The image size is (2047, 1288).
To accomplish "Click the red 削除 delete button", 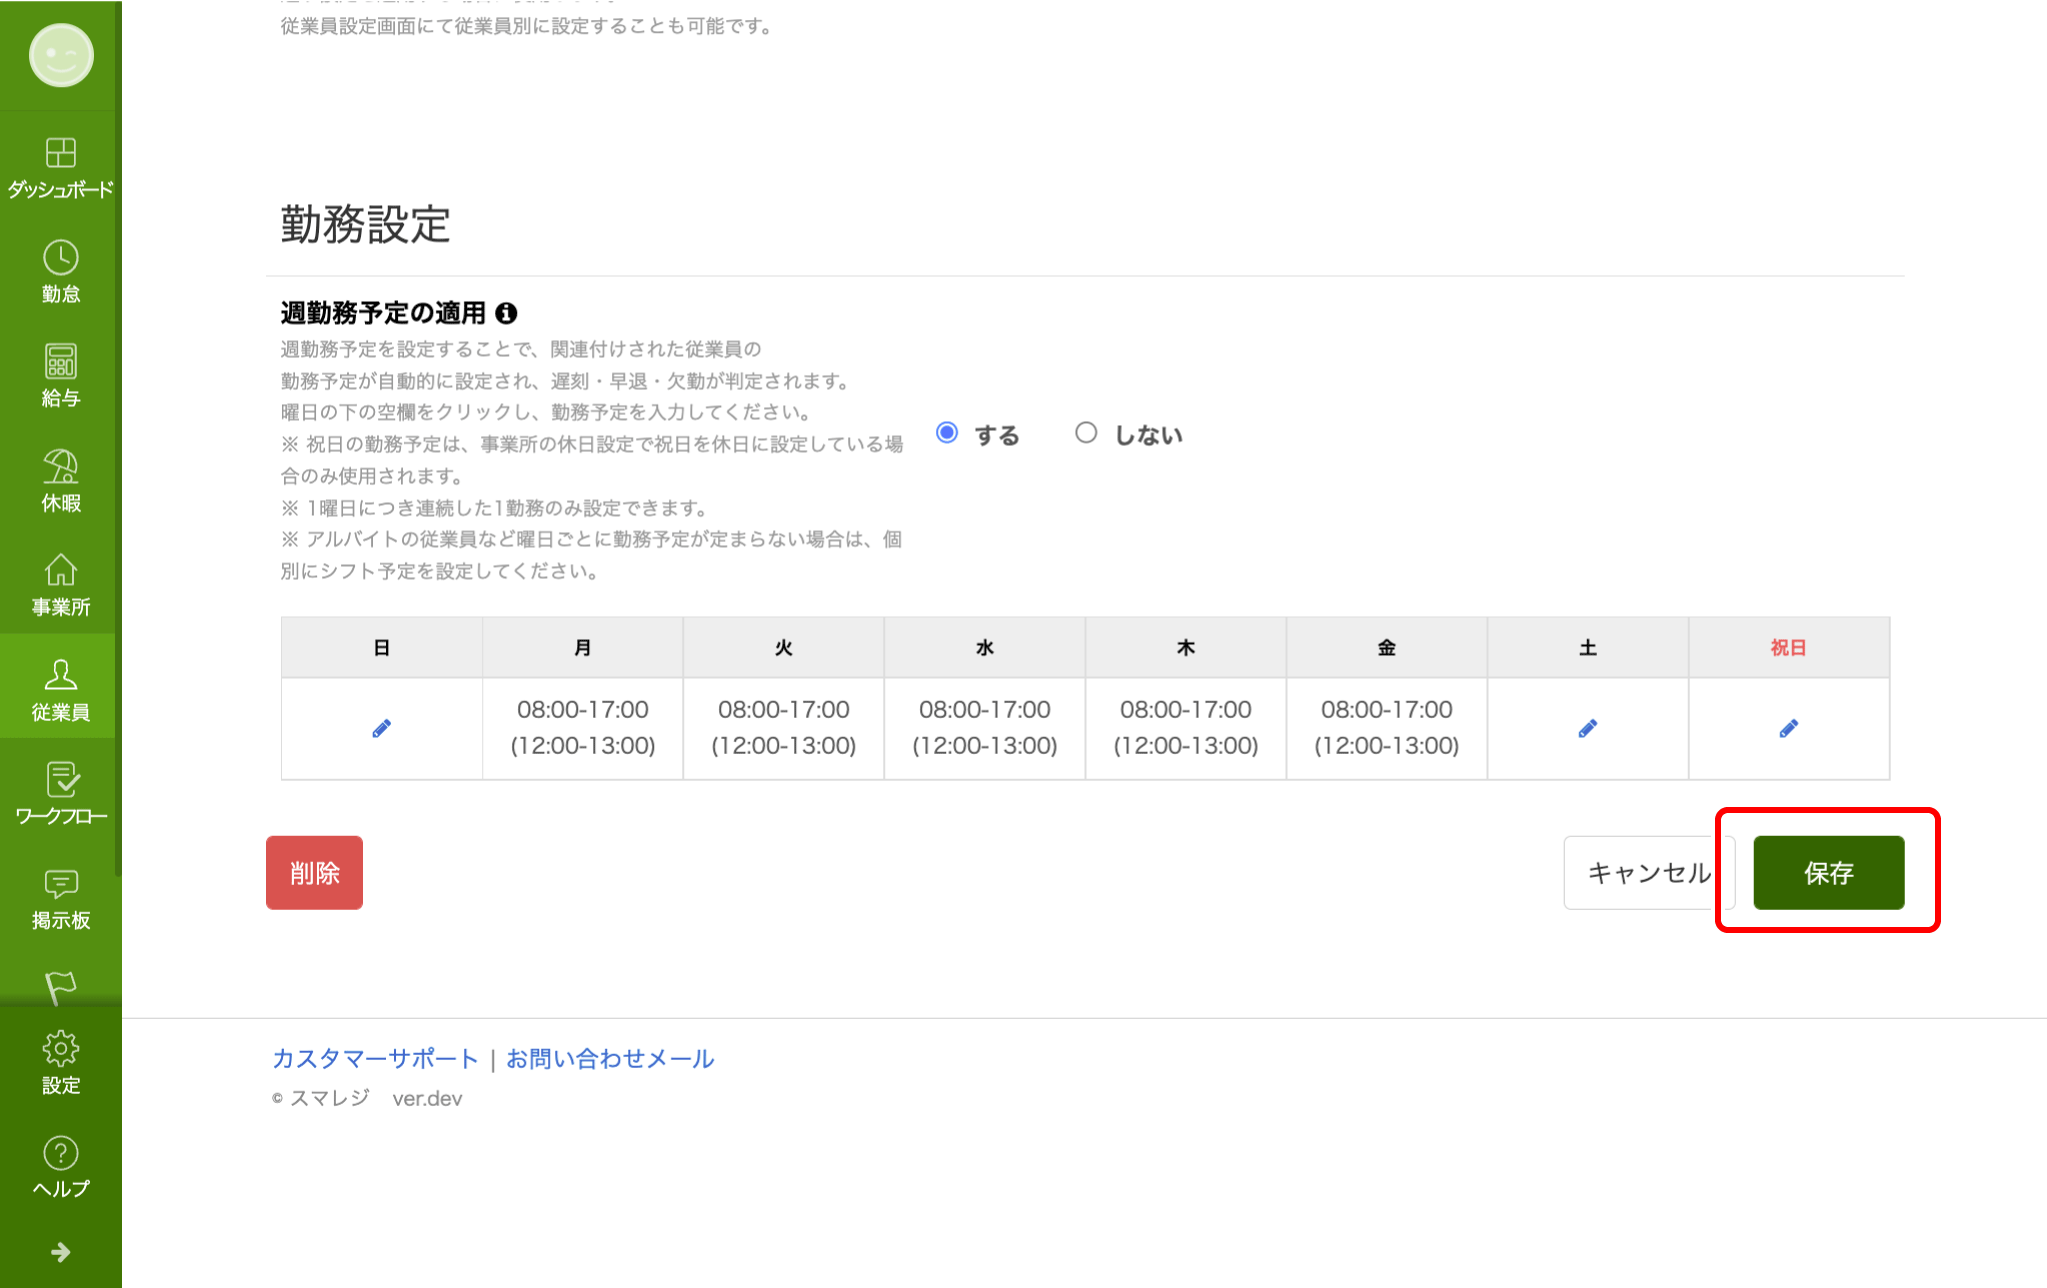I will pos(314,873).
